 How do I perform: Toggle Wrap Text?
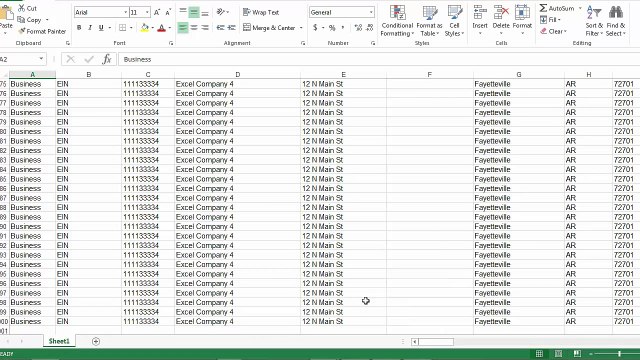(261, 12)
